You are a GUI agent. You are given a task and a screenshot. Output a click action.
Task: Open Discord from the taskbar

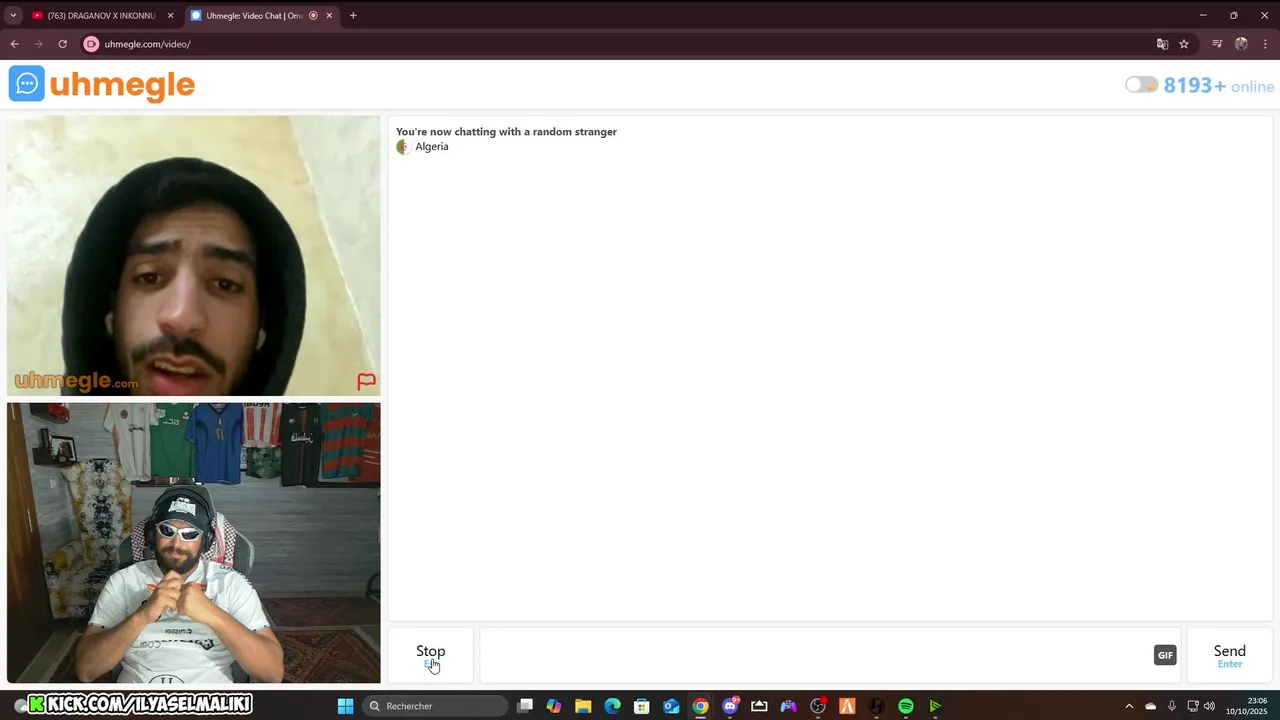tap(730, 706)
